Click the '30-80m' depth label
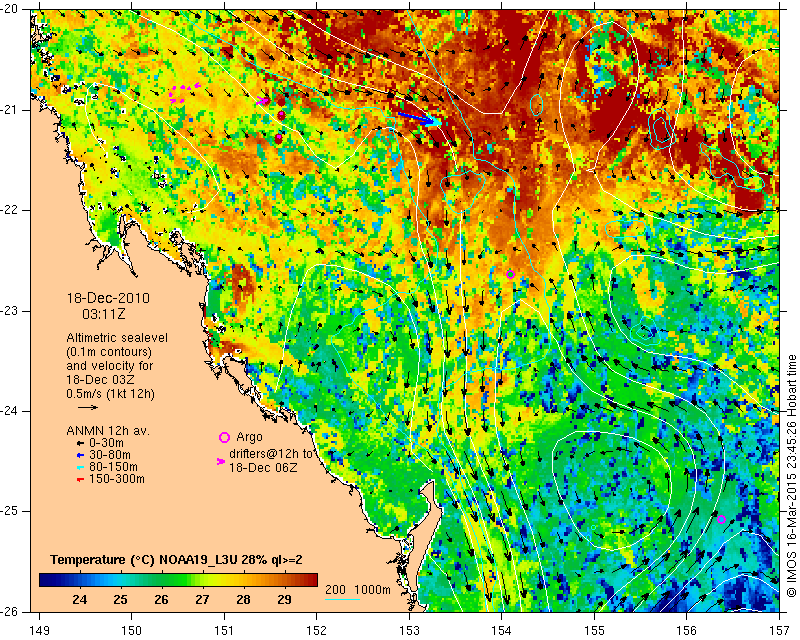Image resolution: width=800 pixels, height=640 pixels. click(x=110, y=455)
